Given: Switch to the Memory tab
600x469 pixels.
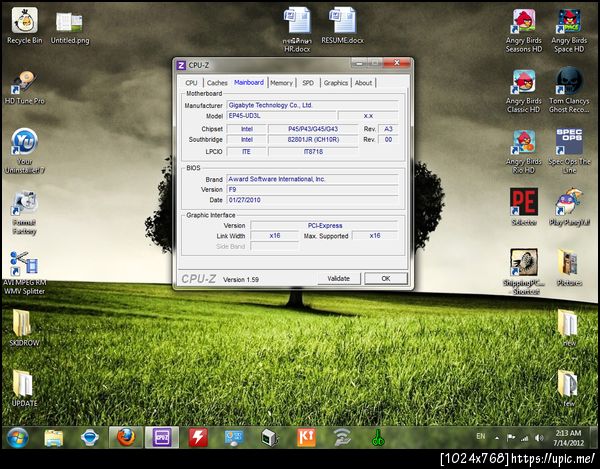Looking at the screenshot, I should point(281,83).
